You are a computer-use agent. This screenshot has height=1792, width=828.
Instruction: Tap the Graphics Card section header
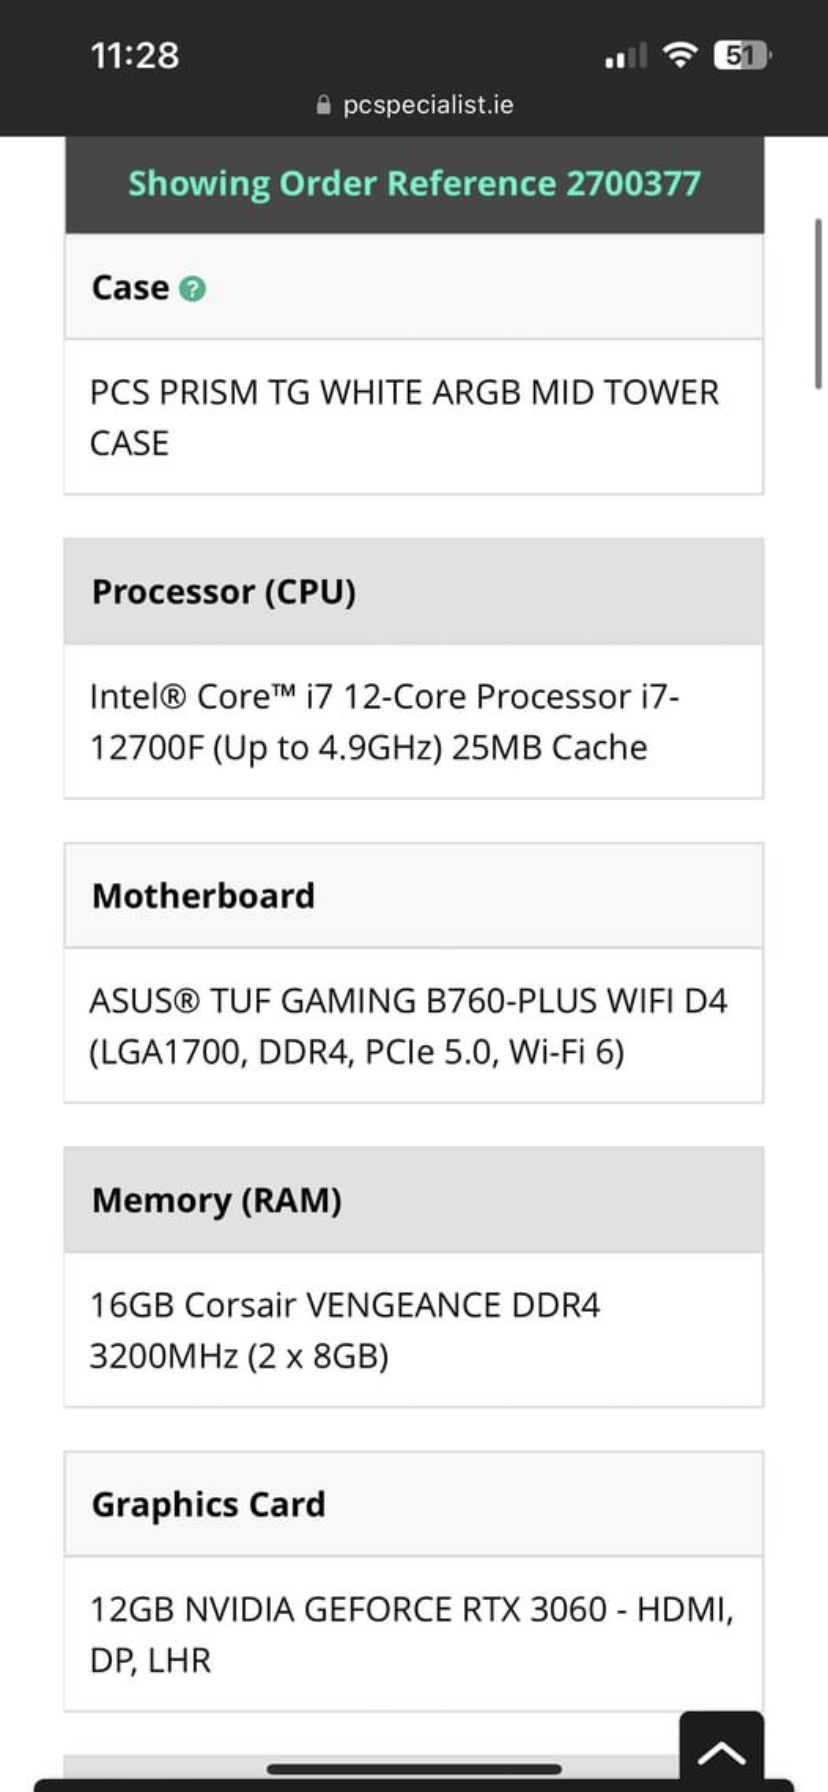pyautogui.click(x=414, y=1504)
